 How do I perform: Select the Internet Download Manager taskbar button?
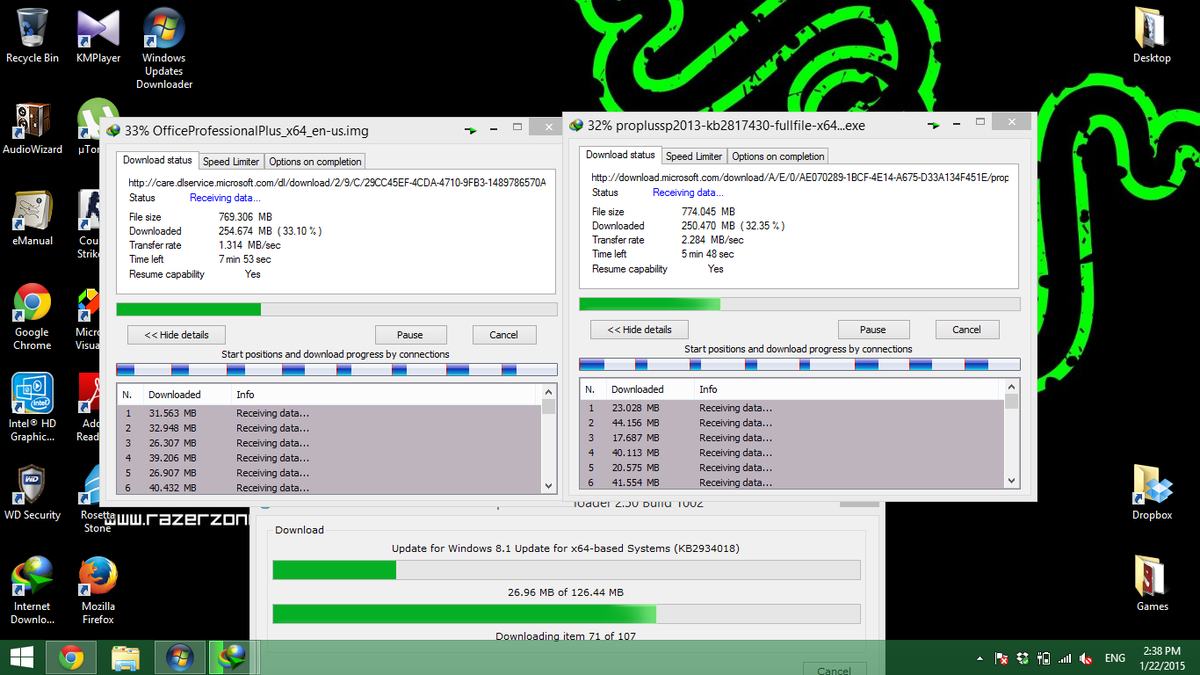tap(234, 657)
